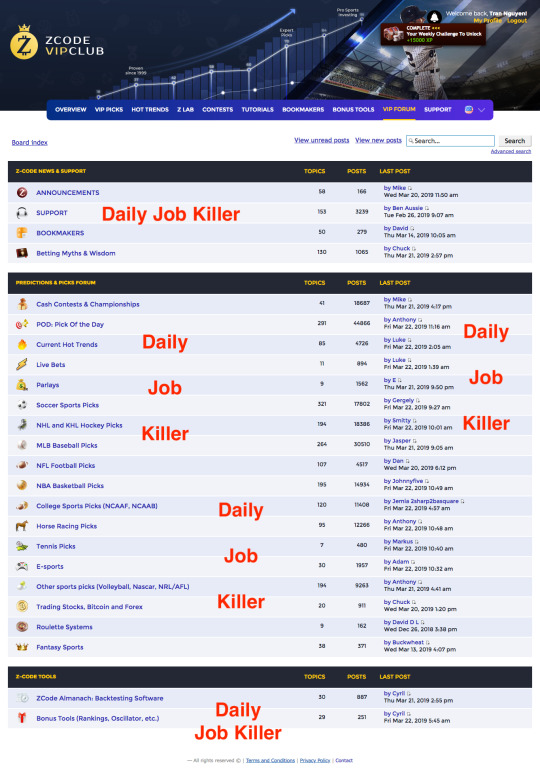This screenshot has width=540, height=780.
Task: Open the Overview menu item
Action: coord(71,109)
